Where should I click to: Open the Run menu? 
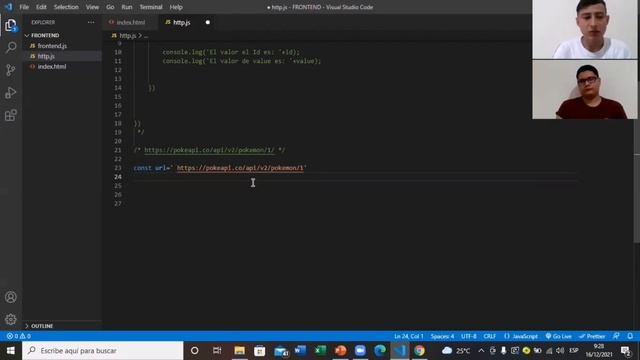[127, 7]
